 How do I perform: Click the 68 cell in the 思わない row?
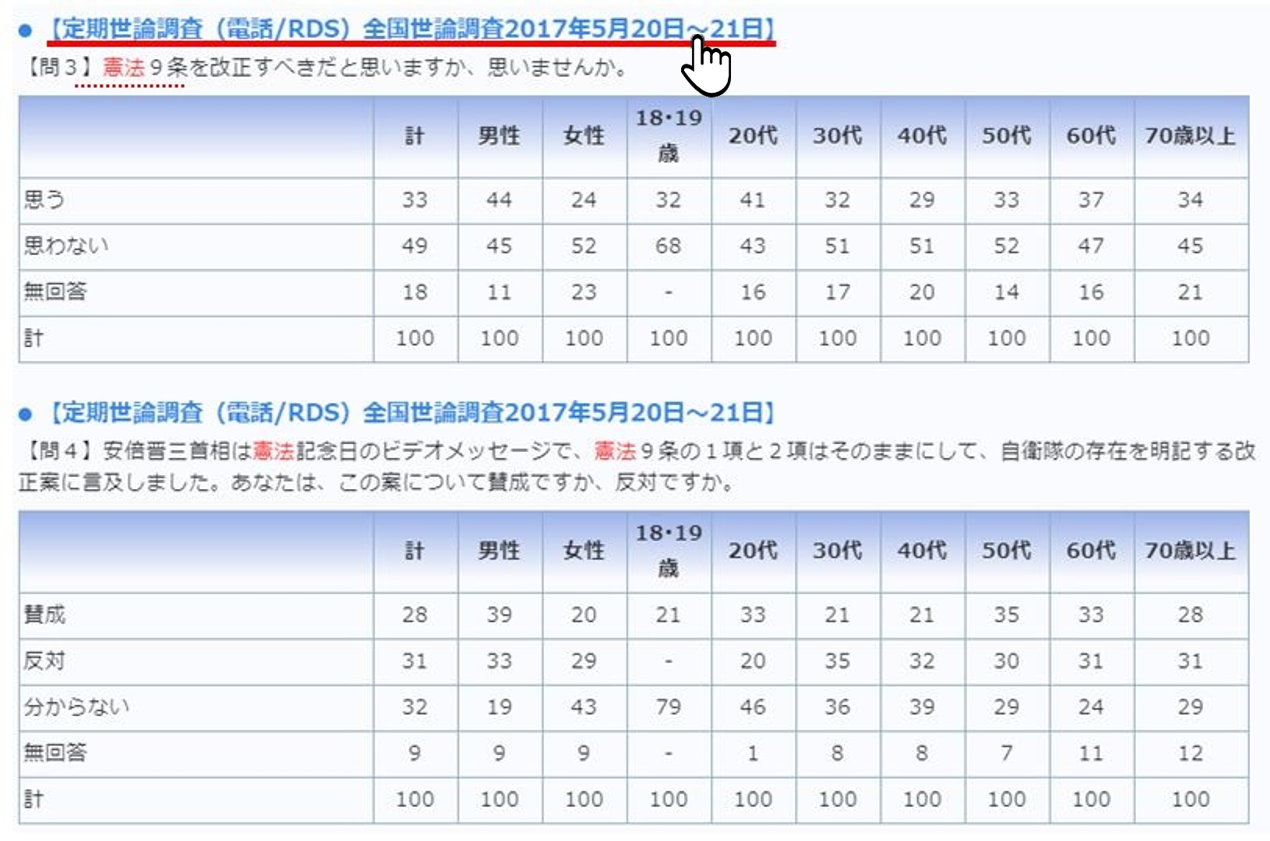(668, 246)
